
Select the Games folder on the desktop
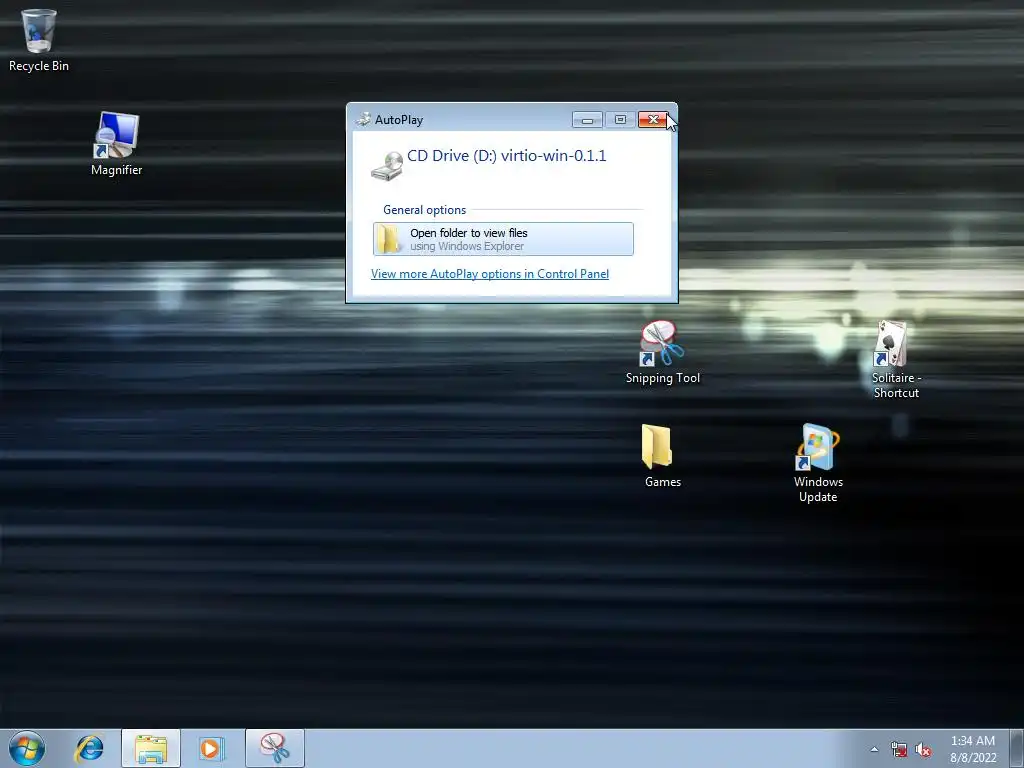[x=662, y=456]
